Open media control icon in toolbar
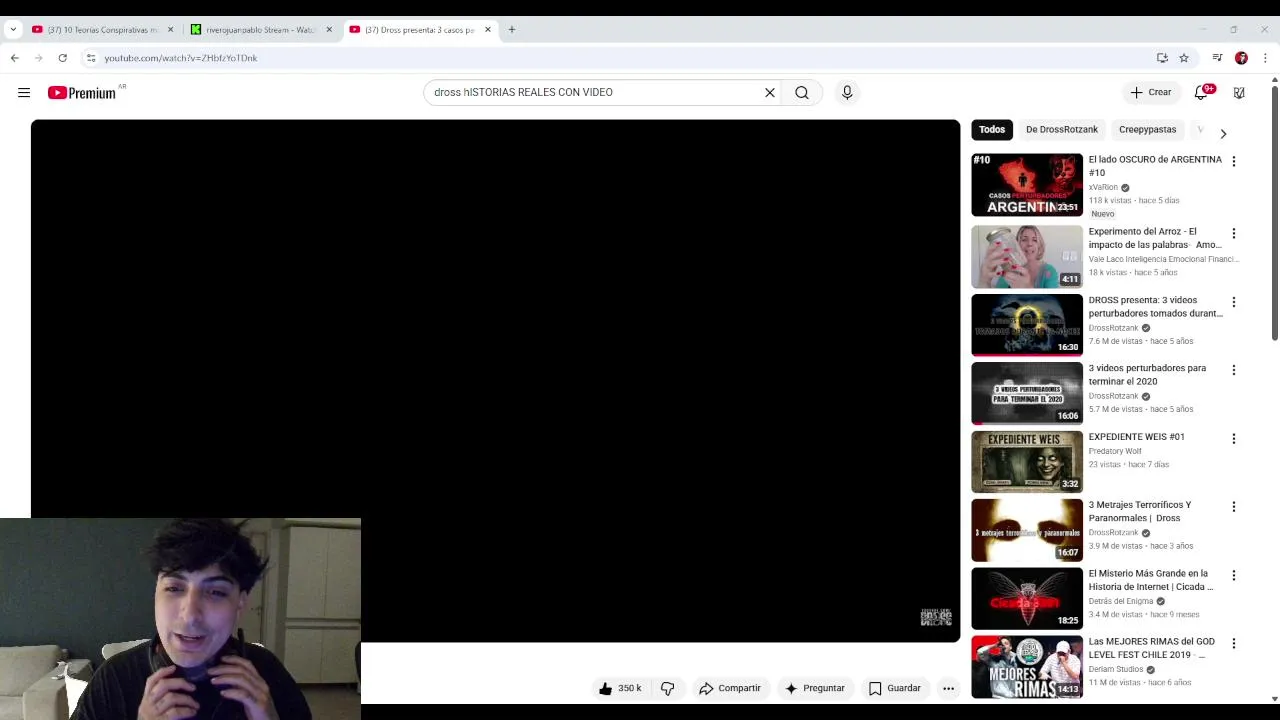Screen dimensions: 1280x720 coord(1217,58)
